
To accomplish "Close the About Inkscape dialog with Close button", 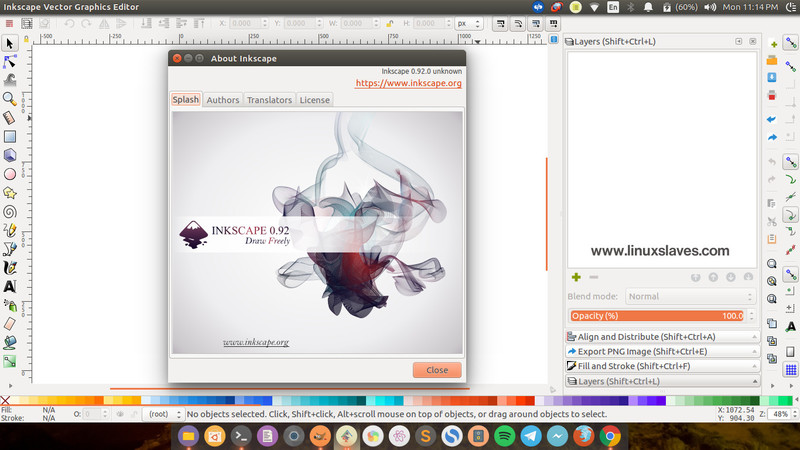I will coord(437,370).
